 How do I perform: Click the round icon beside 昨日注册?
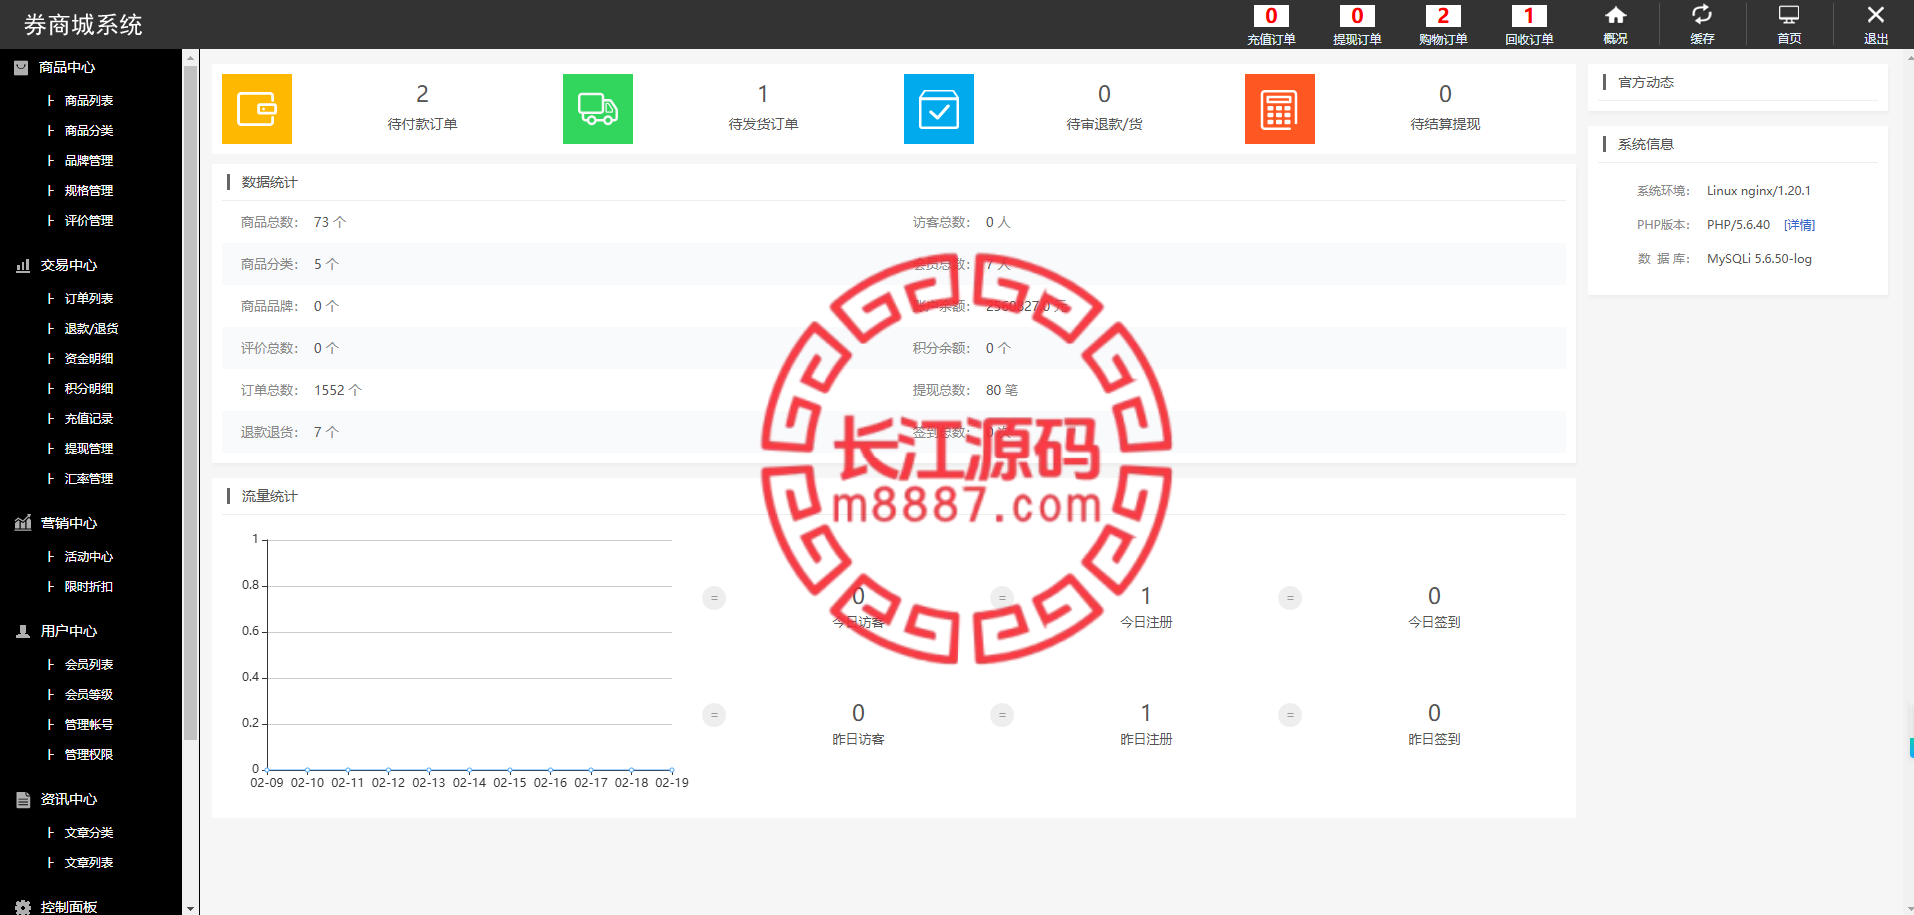[x=1002, y=715]
